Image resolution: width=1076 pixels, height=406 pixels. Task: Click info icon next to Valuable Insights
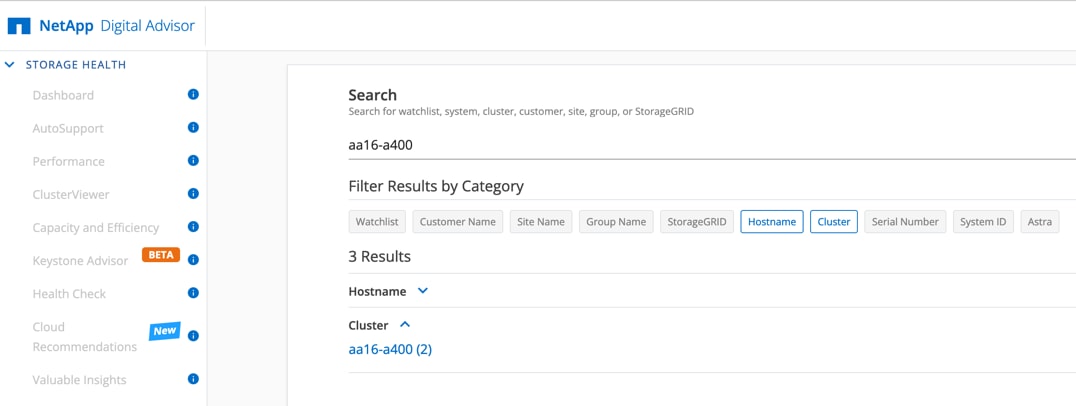click(193, 379)
